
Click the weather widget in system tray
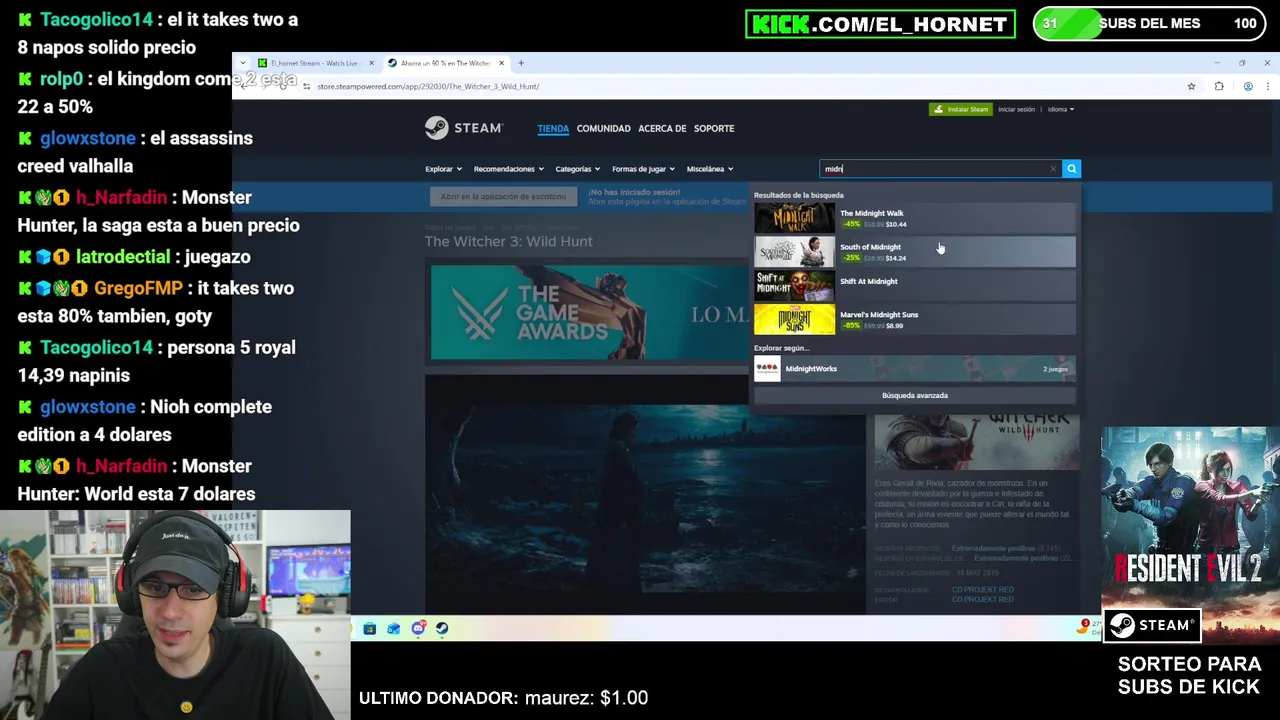pos(1085,627)
